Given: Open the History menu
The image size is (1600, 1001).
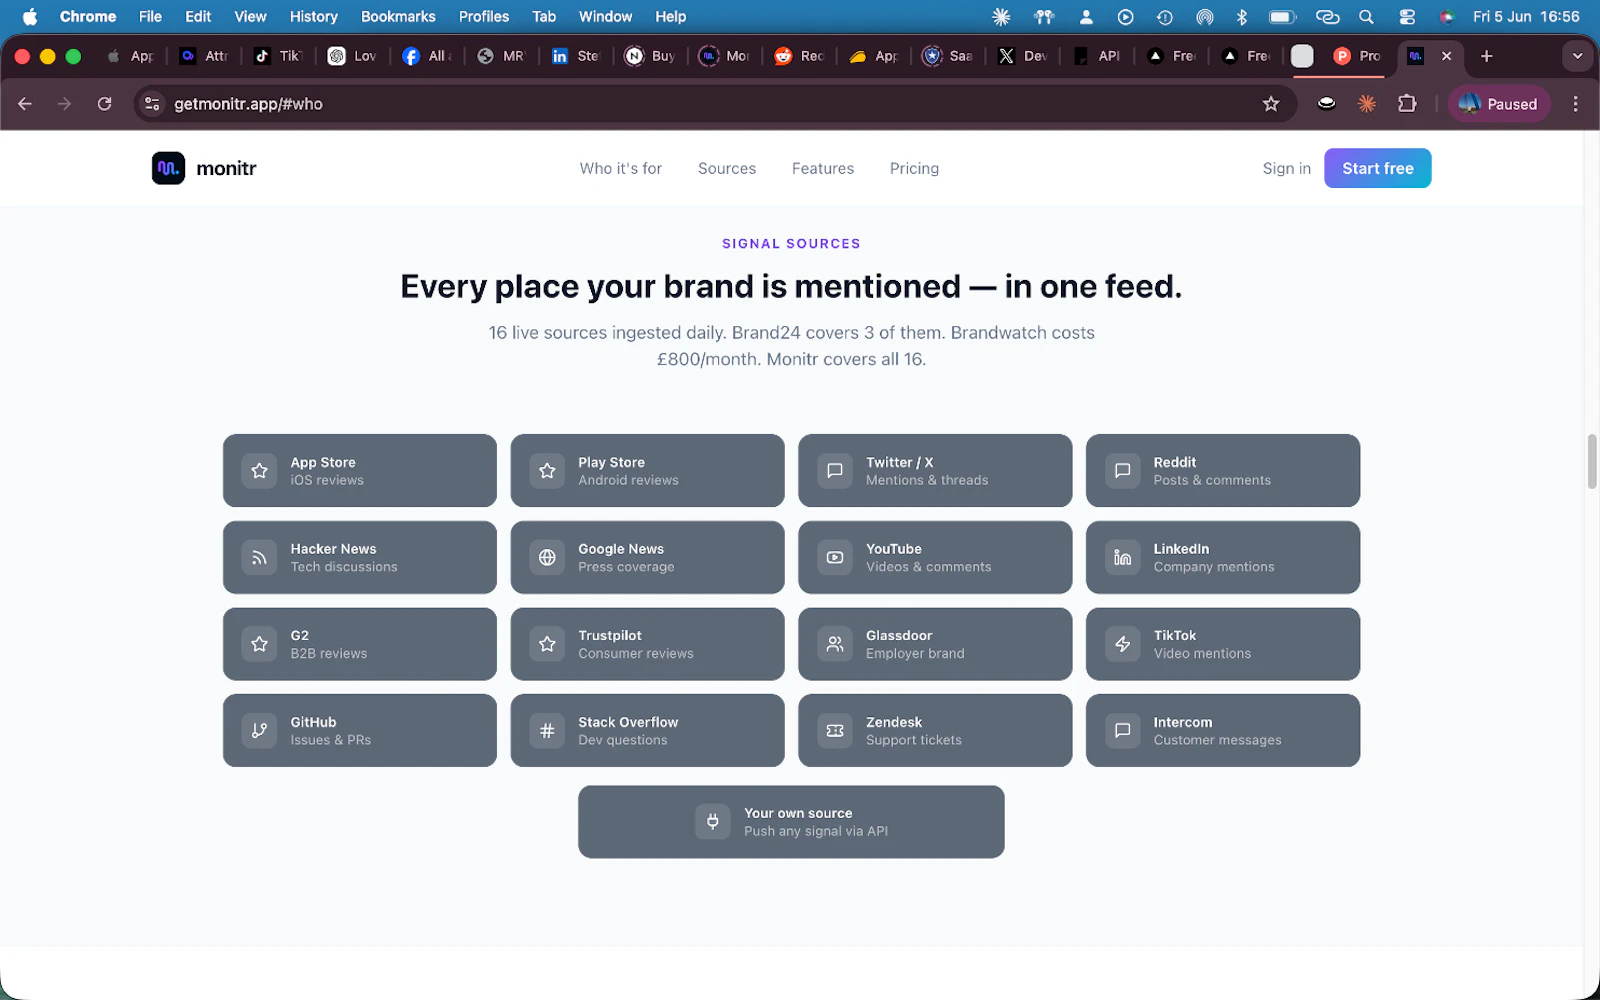Looking at the screenshot, I should pos(314,17).
